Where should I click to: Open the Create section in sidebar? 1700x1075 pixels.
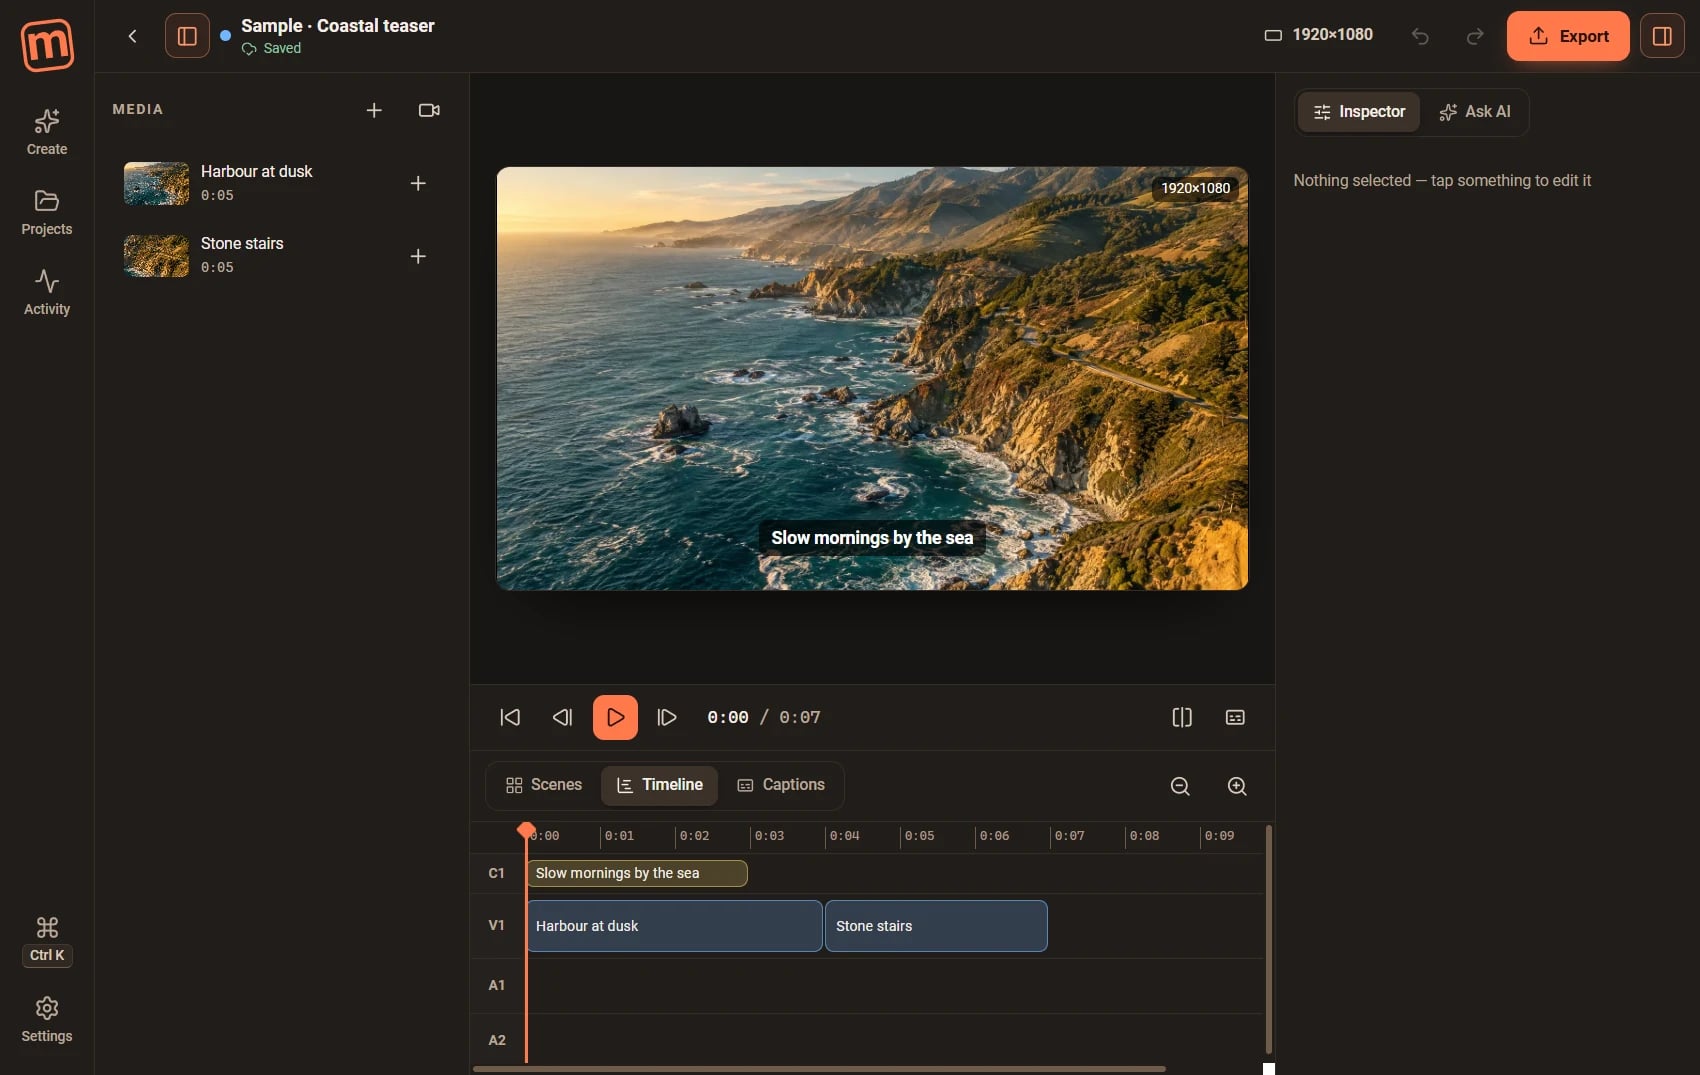point(47,132)
